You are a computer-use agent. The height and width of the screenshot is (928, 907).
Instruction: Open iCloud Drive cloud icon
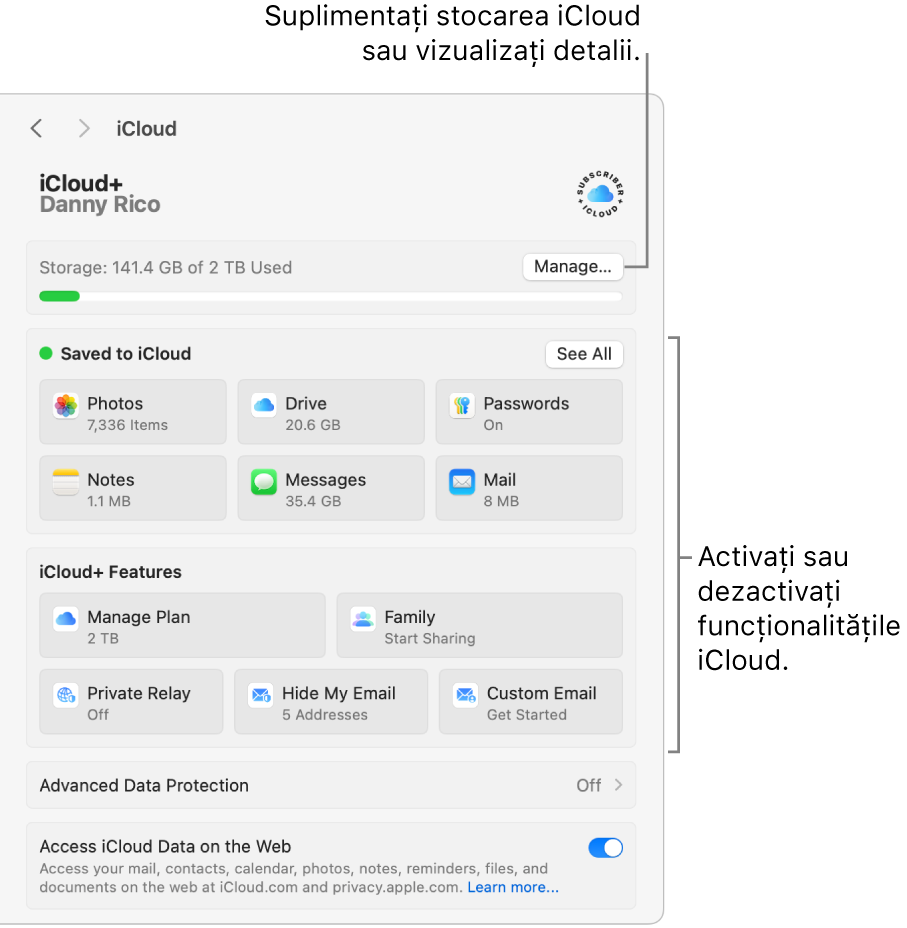coord(264,406)
